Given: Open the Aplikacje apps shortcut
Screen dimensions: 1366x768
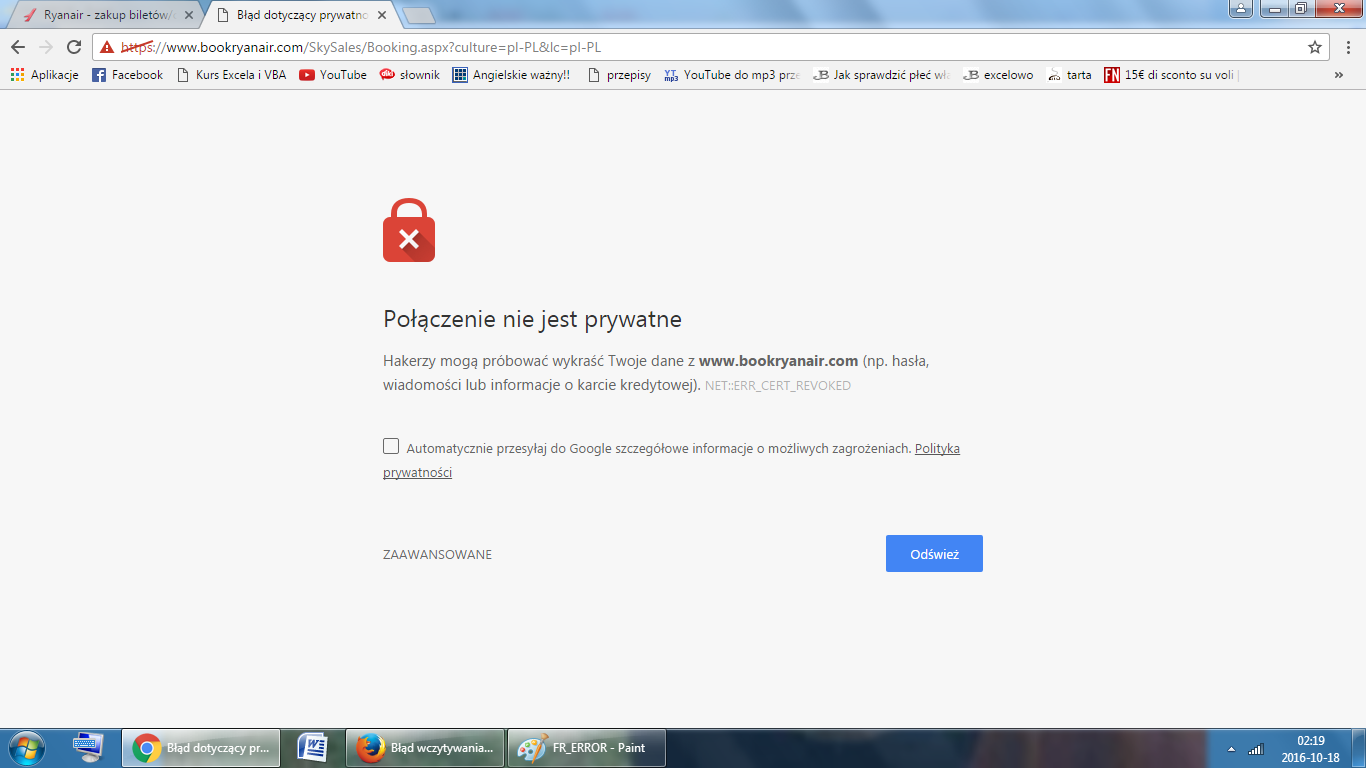Looking at the screenshot, I should coord(44,75).
